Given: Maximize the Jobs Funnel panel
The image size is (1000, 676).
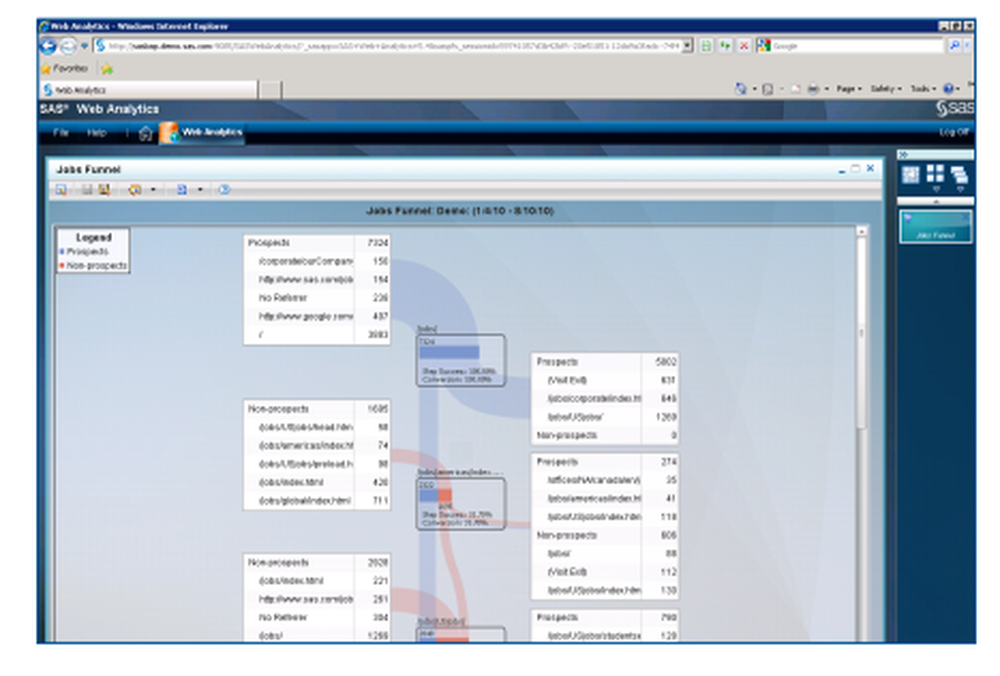Looking at the screenshot, I should pos(856,168).
